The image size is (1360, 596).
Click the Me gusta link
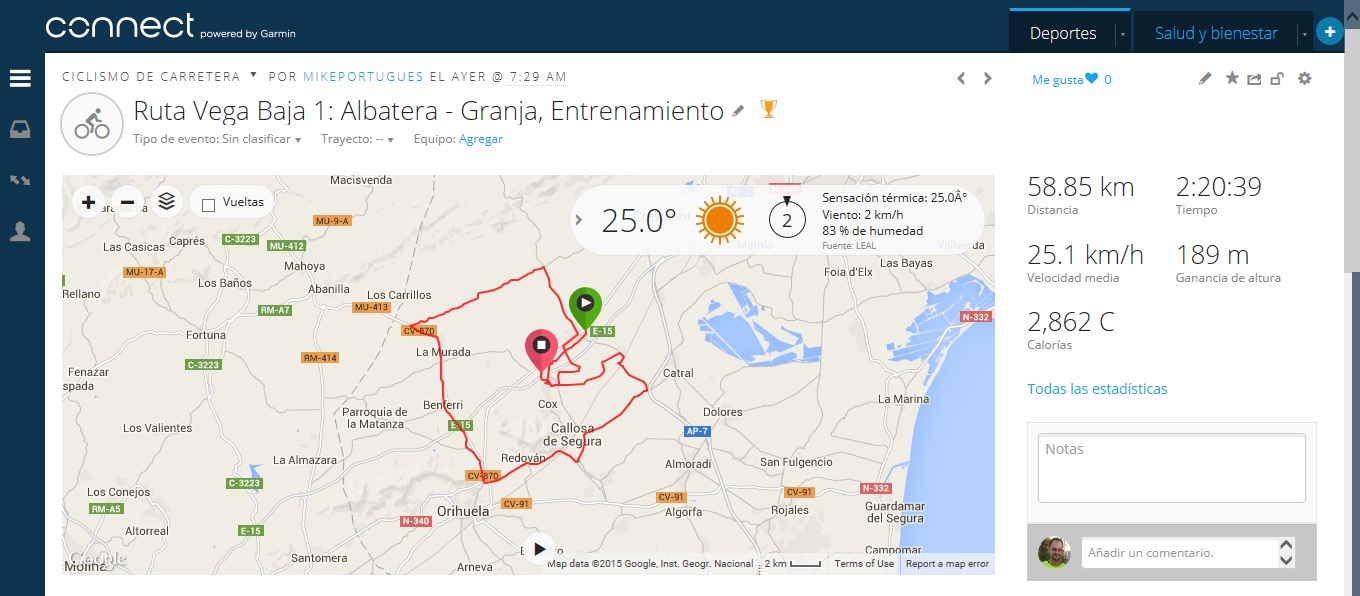click(1057, 80)
